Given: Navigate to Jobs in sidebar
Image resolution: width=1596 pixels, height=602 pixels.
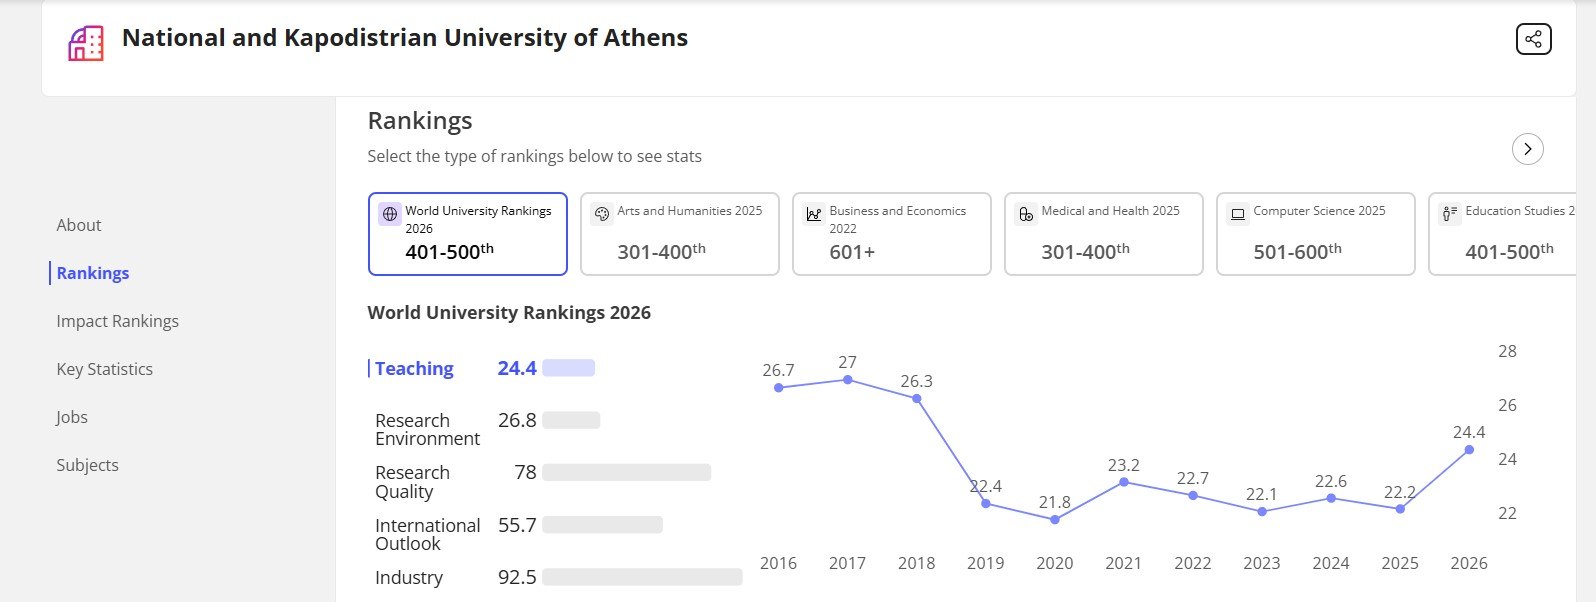Looking at the screenshot, I should pyautogui.click(x=72, y=417).
